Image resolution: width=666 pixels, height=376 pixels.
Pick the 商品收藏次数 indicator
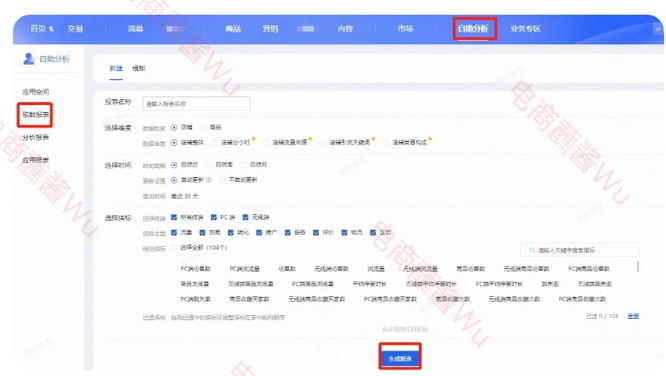click(x=453, y=299)
